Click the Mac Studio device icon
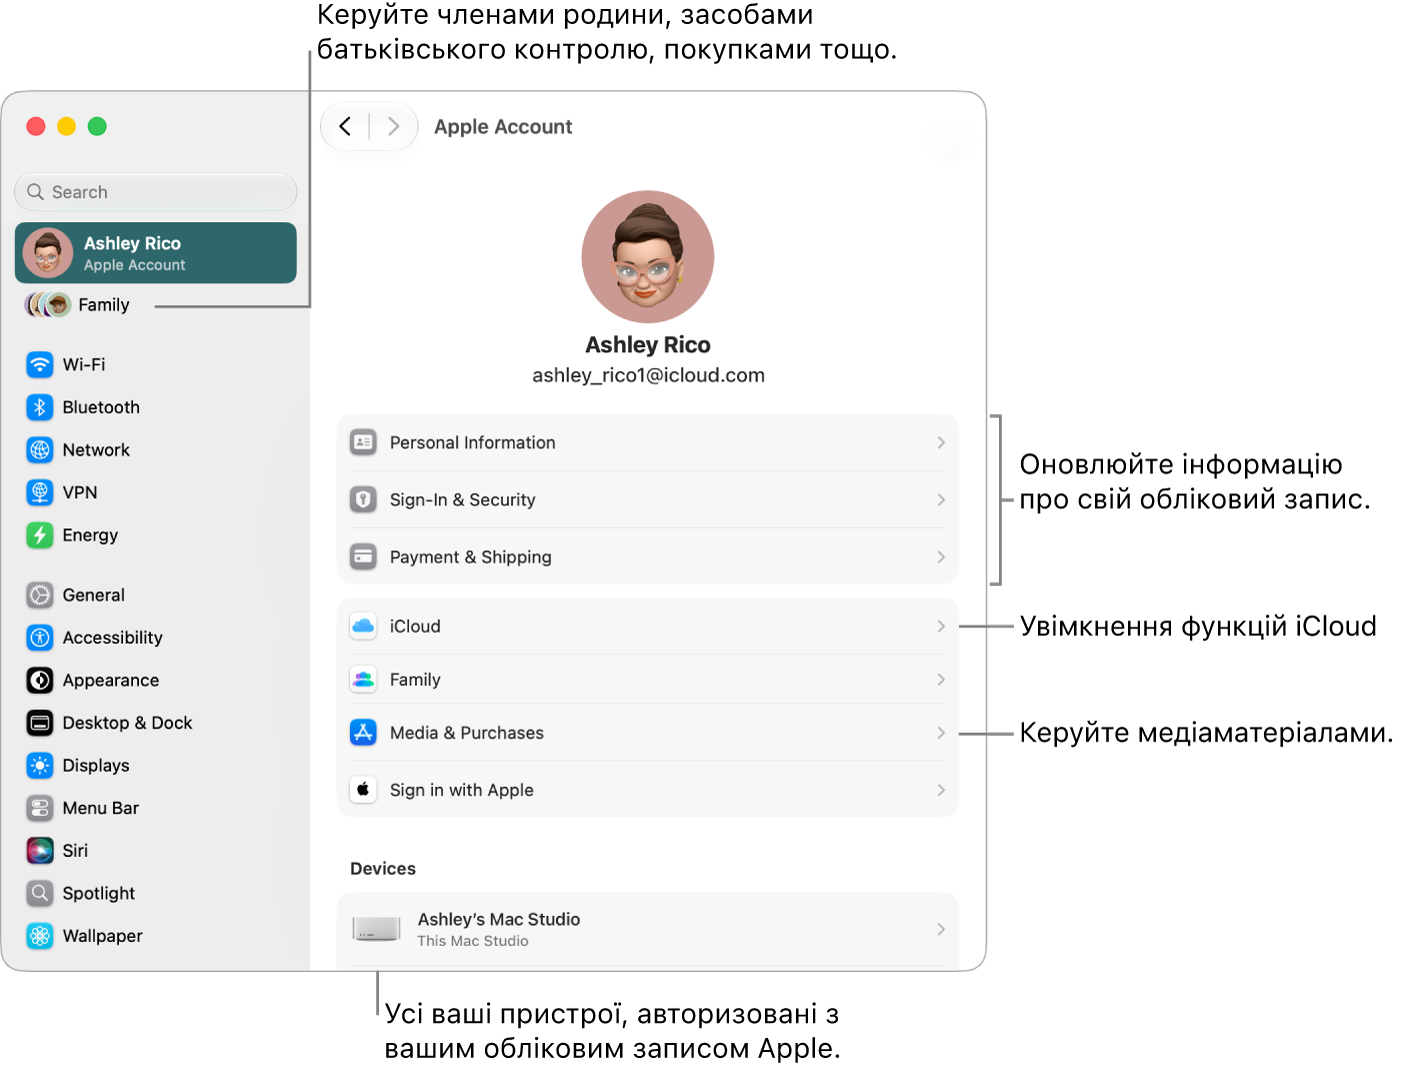 377,929
